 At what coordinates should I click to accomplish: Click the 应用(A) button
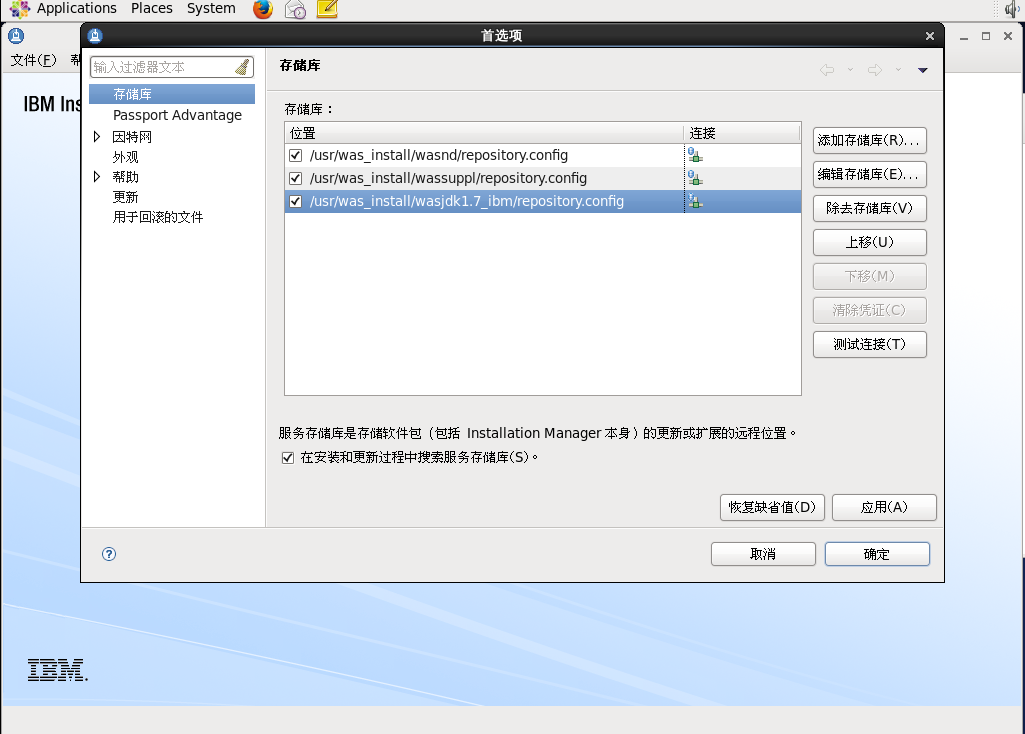(884, 507)
